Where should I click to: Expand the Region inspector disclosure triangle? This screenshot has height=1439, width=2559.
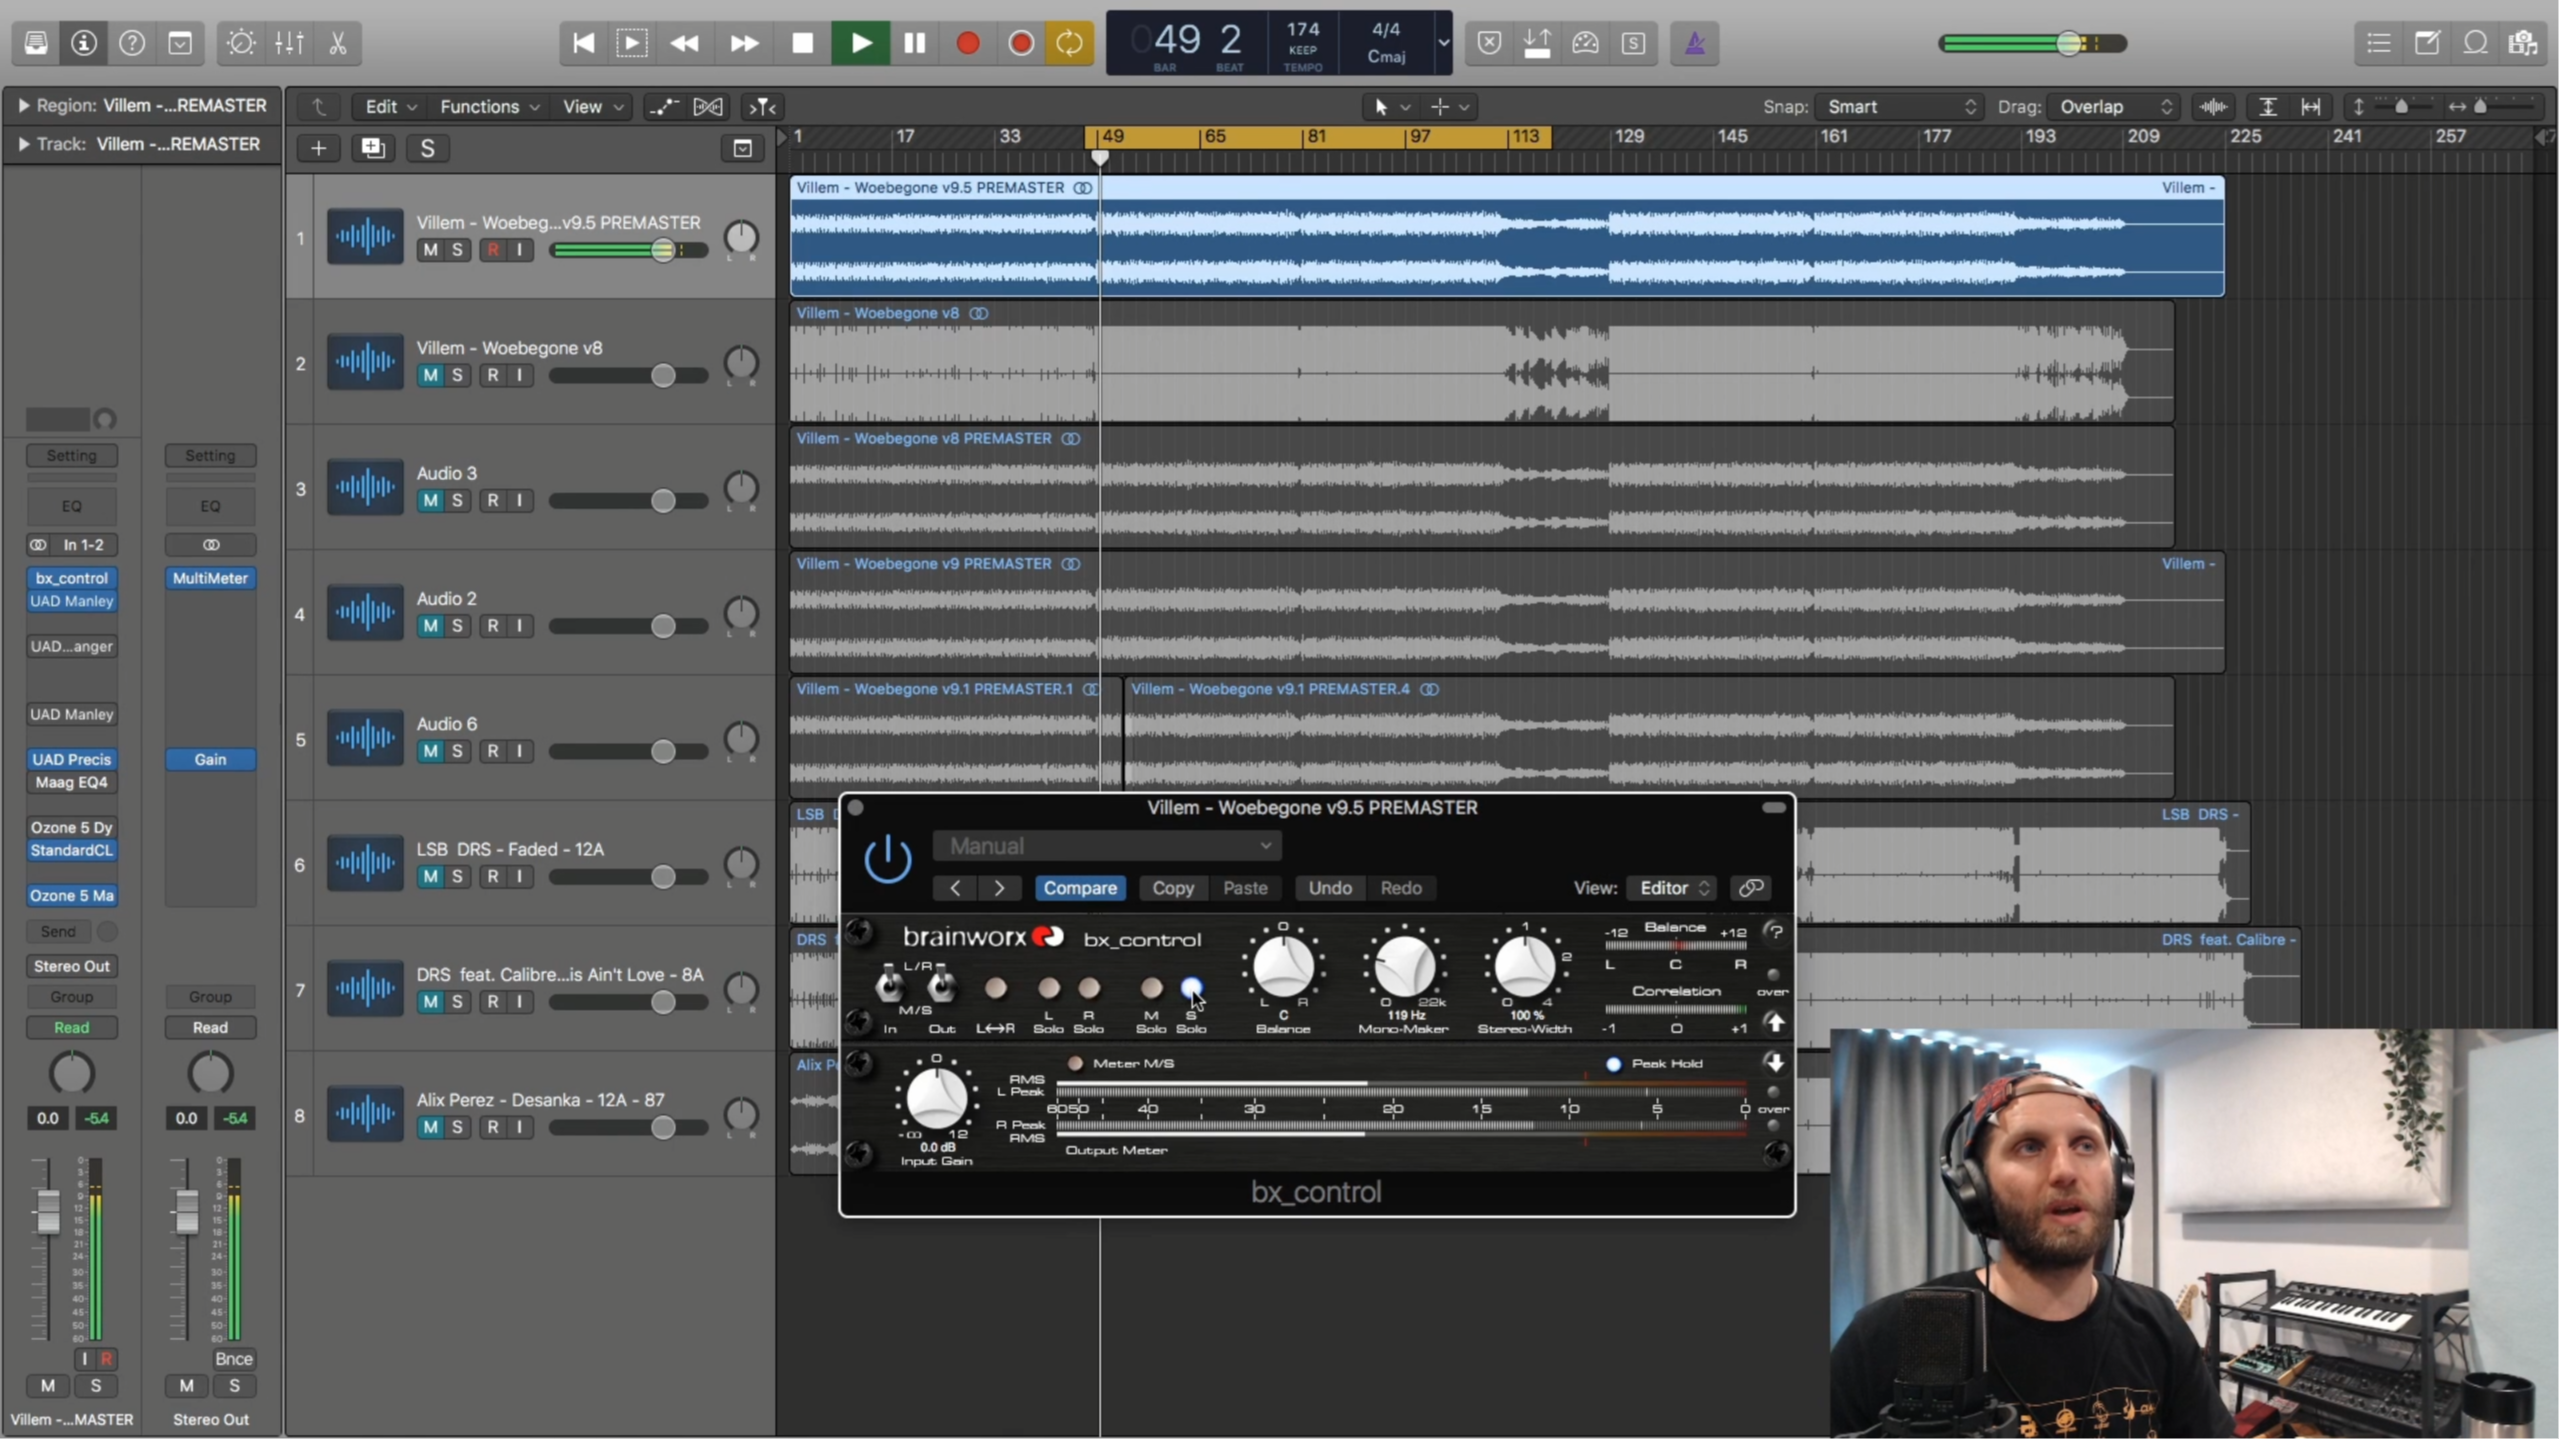tap(22, 105)
